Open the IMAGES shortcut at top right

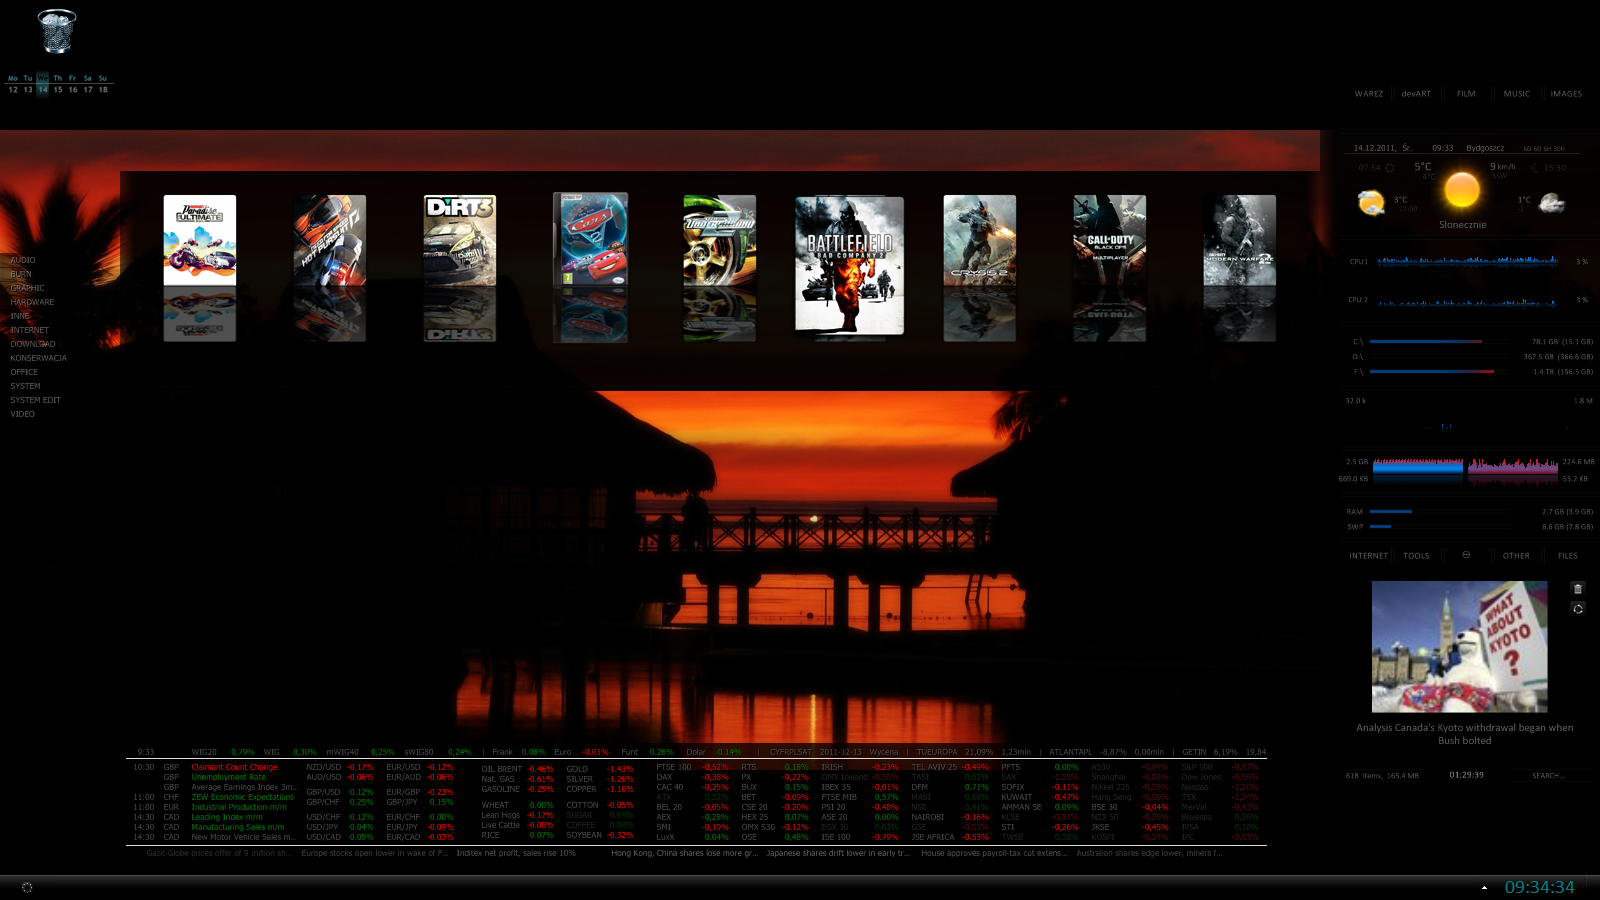[1566, 94]
